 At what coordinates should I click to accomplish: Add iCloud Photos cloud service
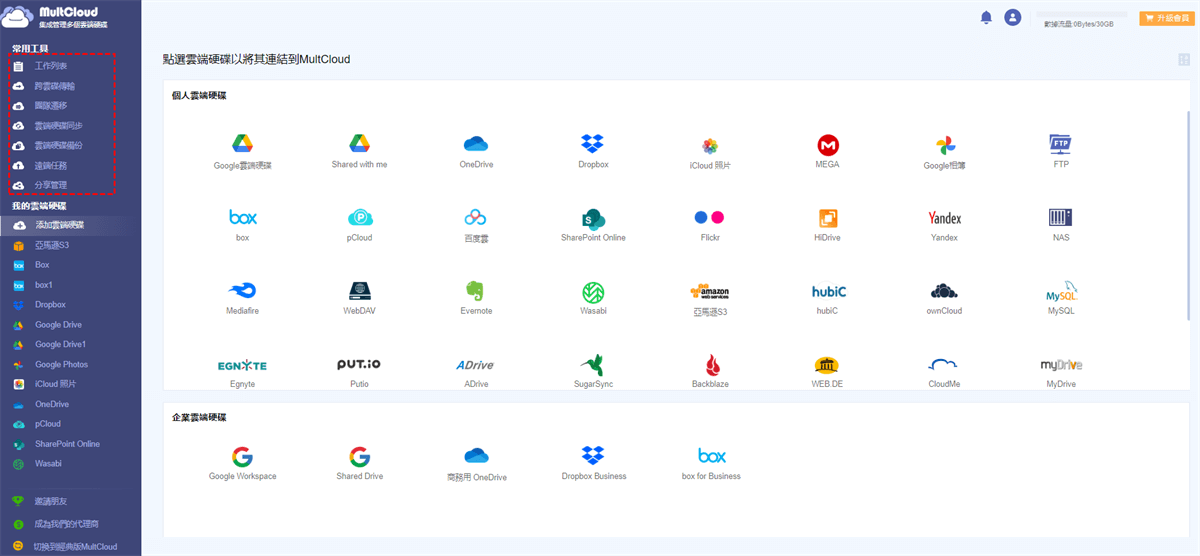coord(710,151)
